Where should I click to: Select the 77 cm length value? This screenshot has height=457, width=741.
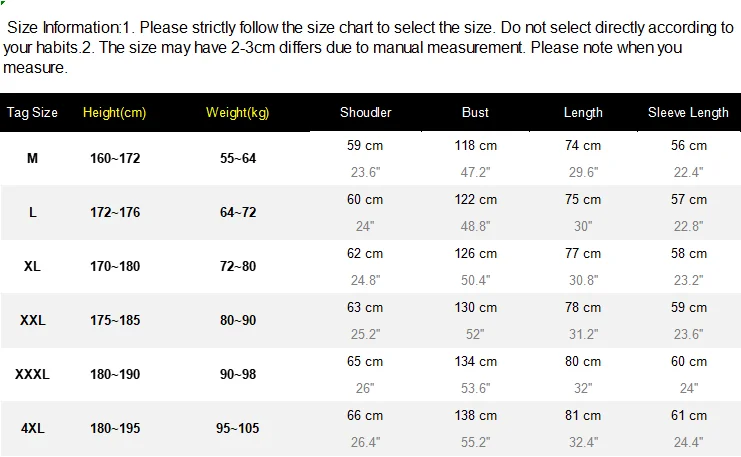[583, 254]
